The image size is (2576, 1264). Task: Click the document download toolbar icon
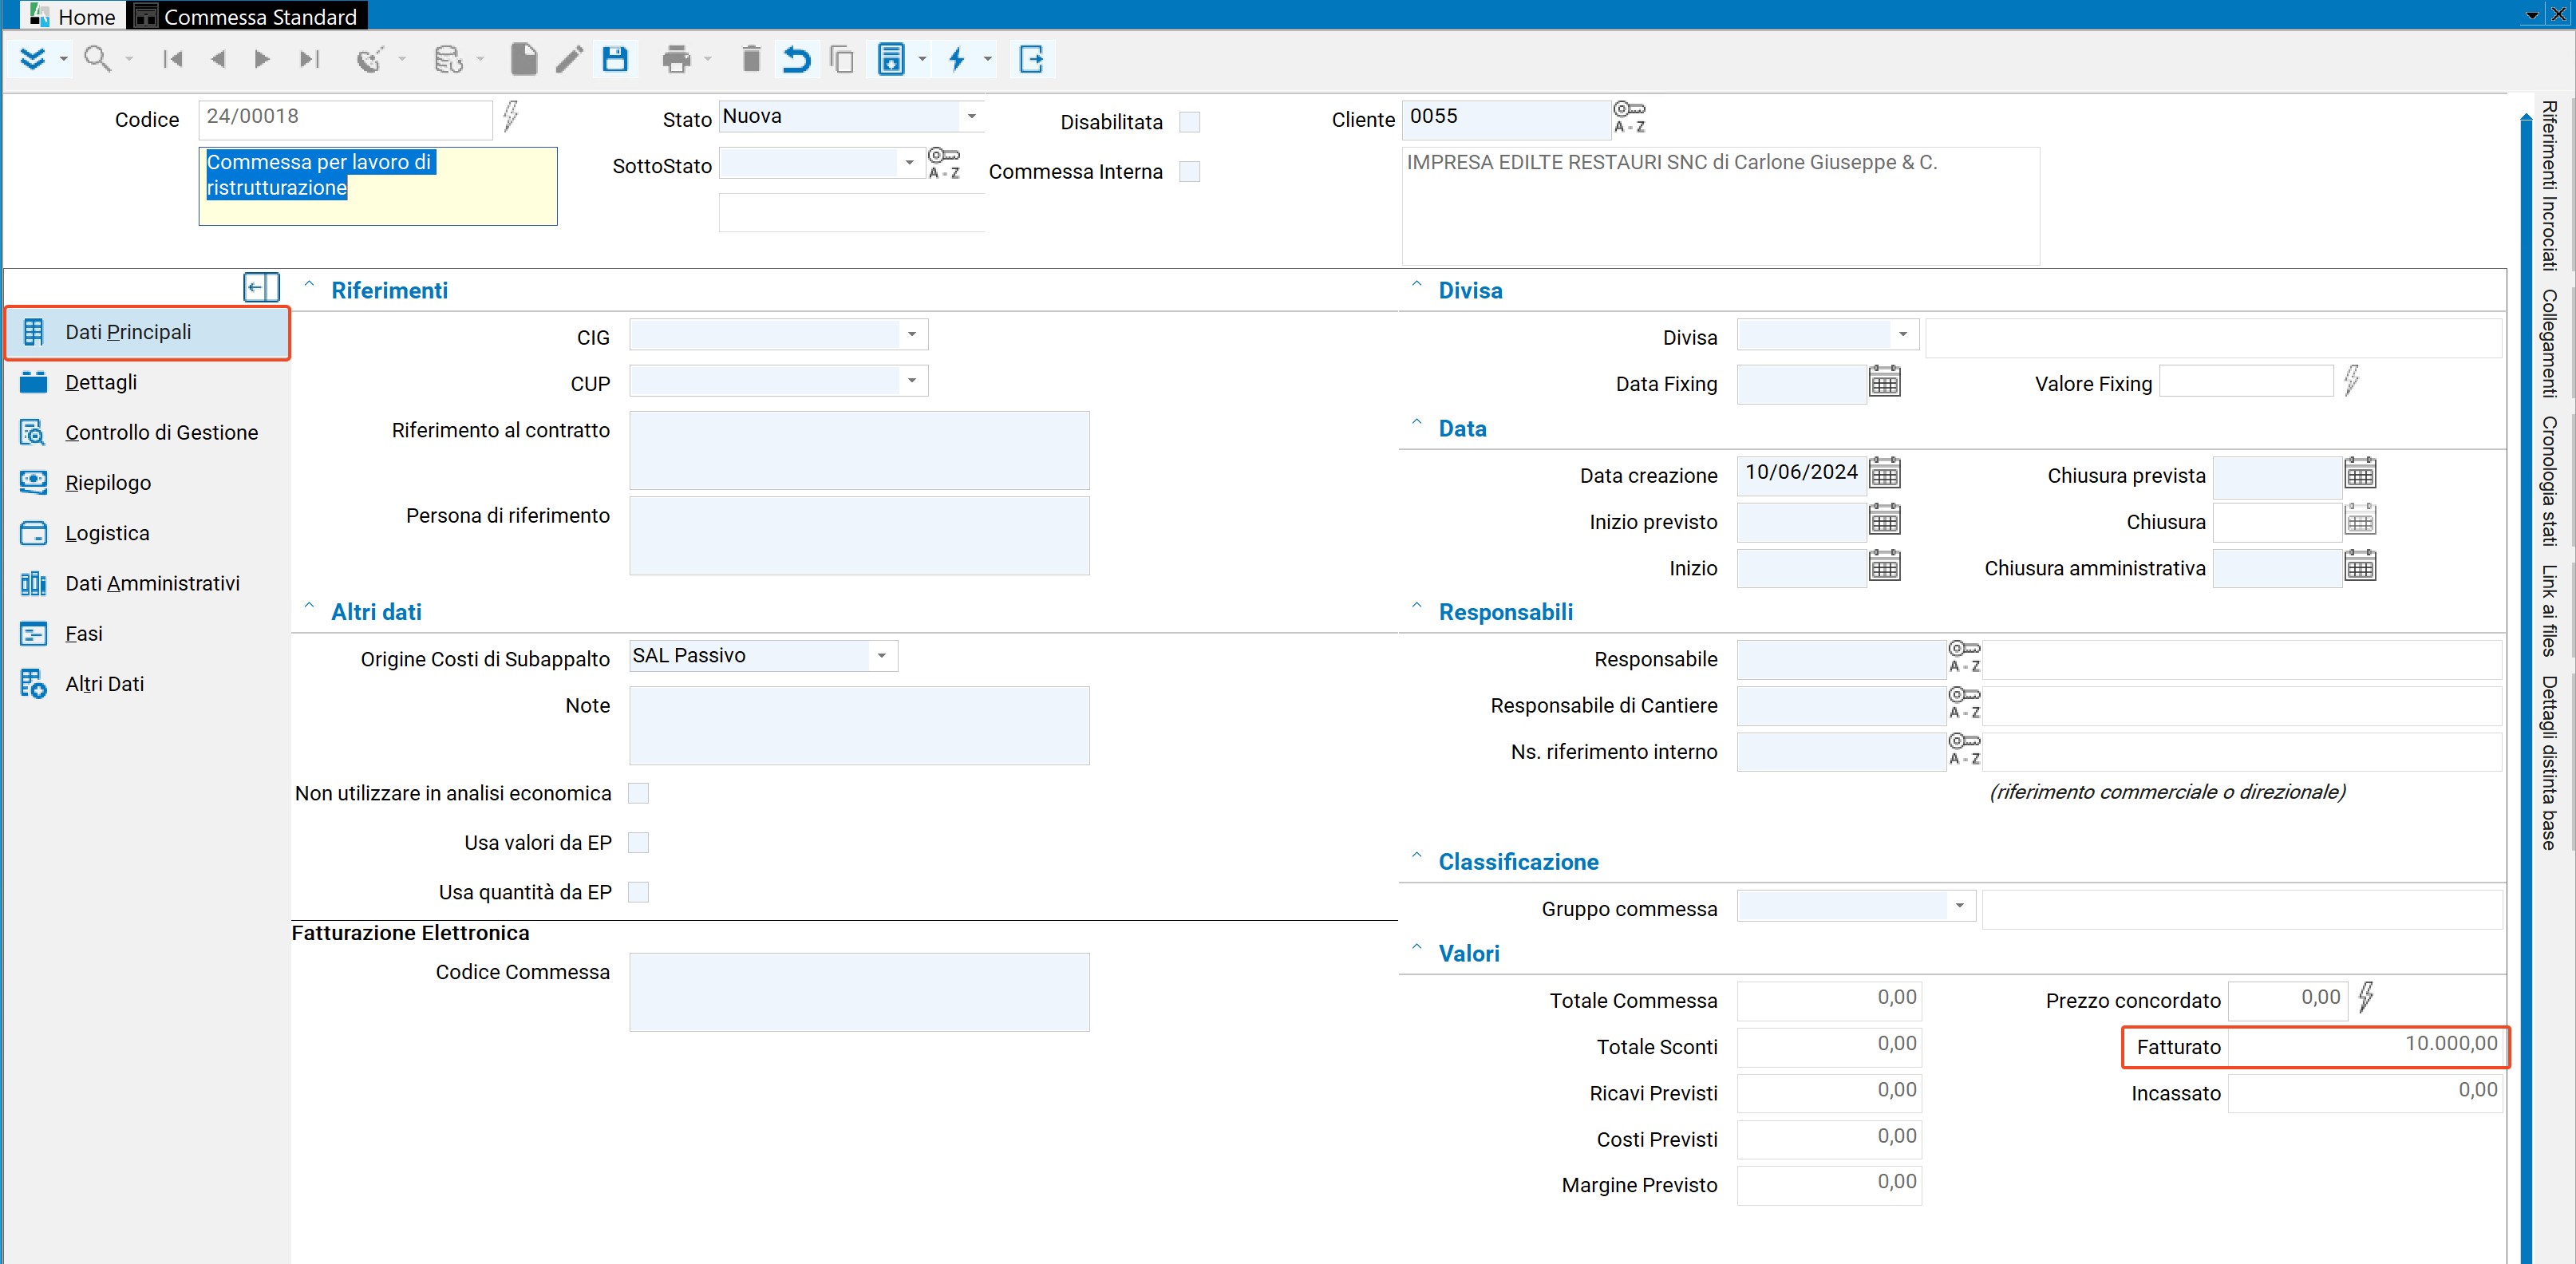890,60
